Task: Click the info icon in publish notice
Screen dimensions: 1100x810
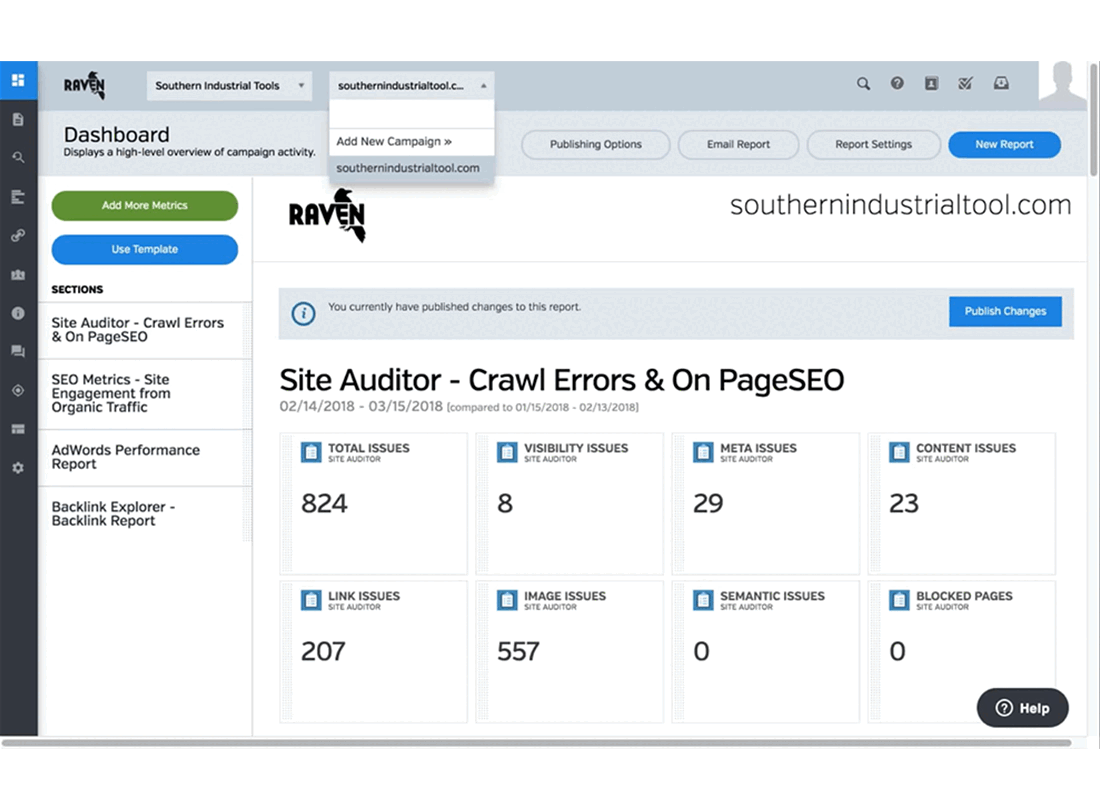Action: [x=304, y=313]
